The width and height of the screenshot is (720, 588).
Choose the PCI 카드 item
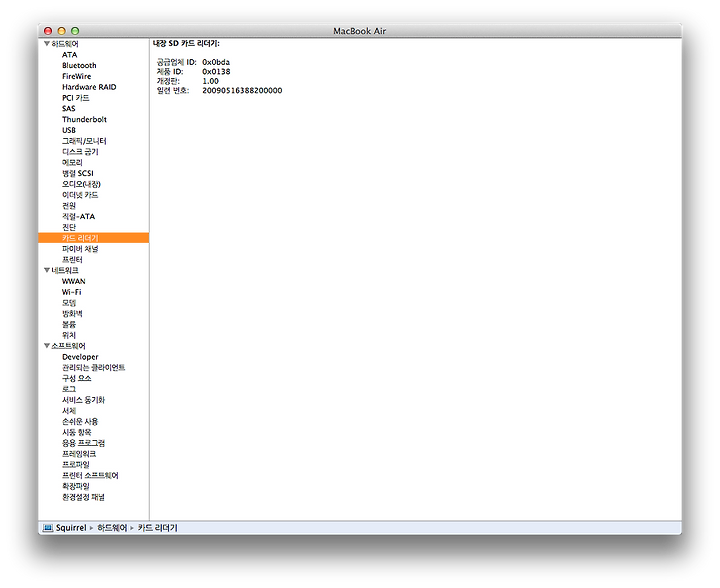point(75,98)
